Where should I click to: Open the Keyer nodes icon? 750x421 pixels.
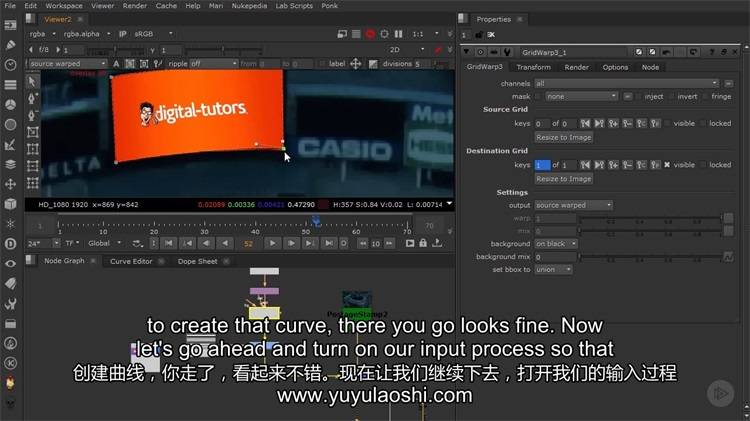click(x=10, y=144)
